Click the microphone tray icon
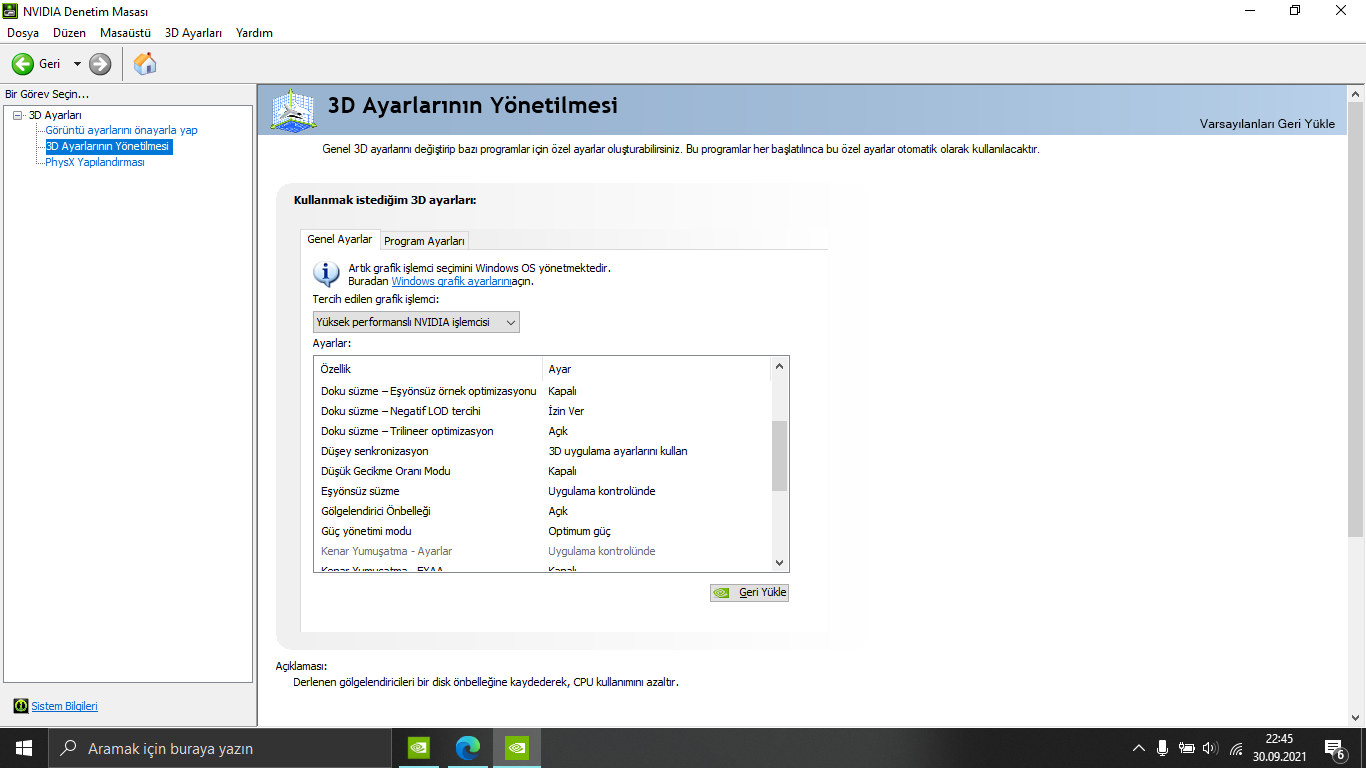This screenshot has width=1366, height=768. [x=1162, y=748]
